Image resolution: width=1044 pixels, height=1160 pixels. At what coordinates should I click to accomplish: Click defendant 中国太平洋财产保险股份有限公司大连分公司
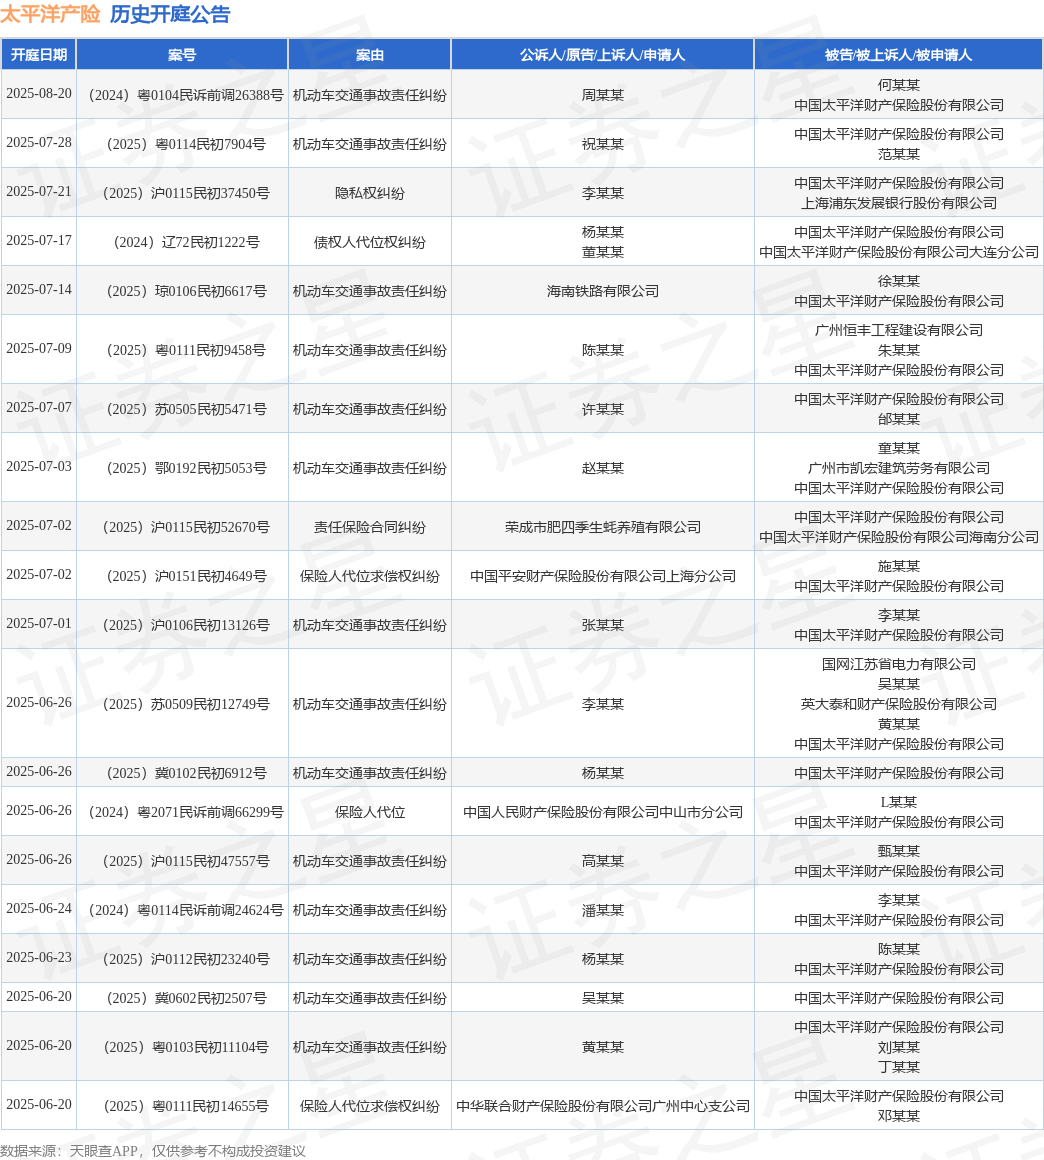(898, 252)
